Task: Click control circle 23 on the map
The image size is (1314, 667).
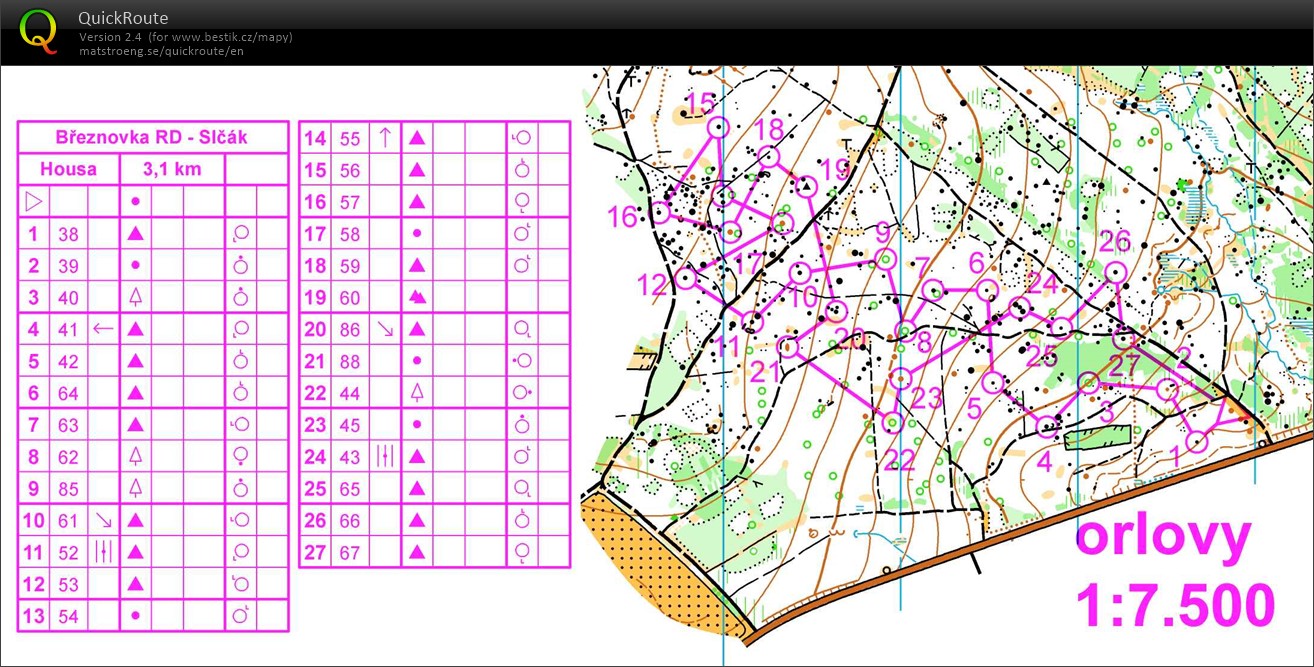Action: click(900, 377)
